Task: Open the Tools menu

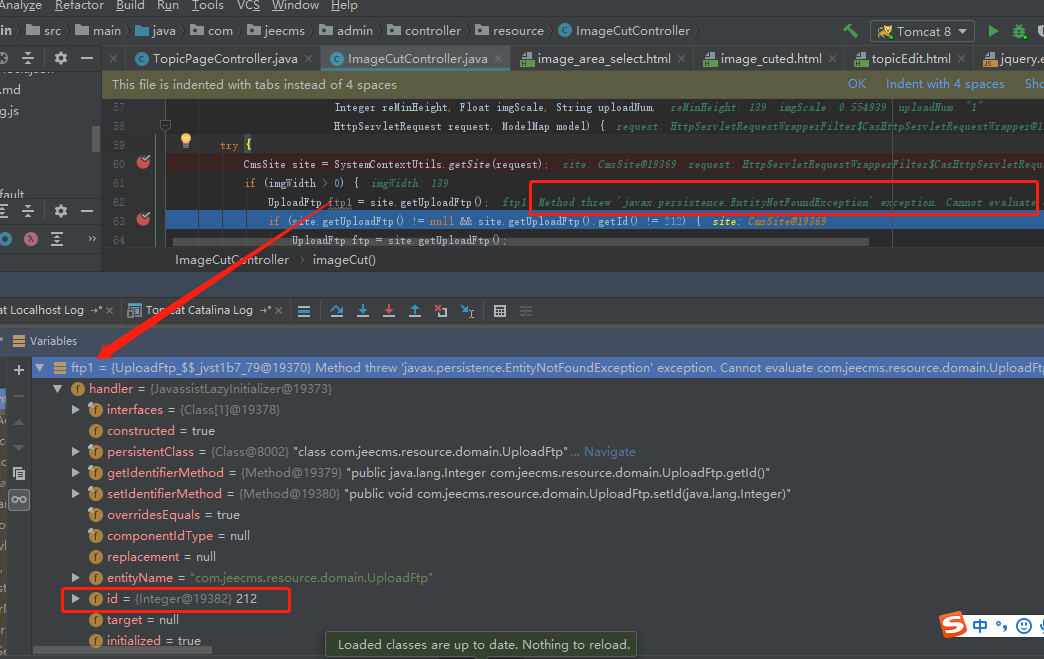Action: coord(208,6)
